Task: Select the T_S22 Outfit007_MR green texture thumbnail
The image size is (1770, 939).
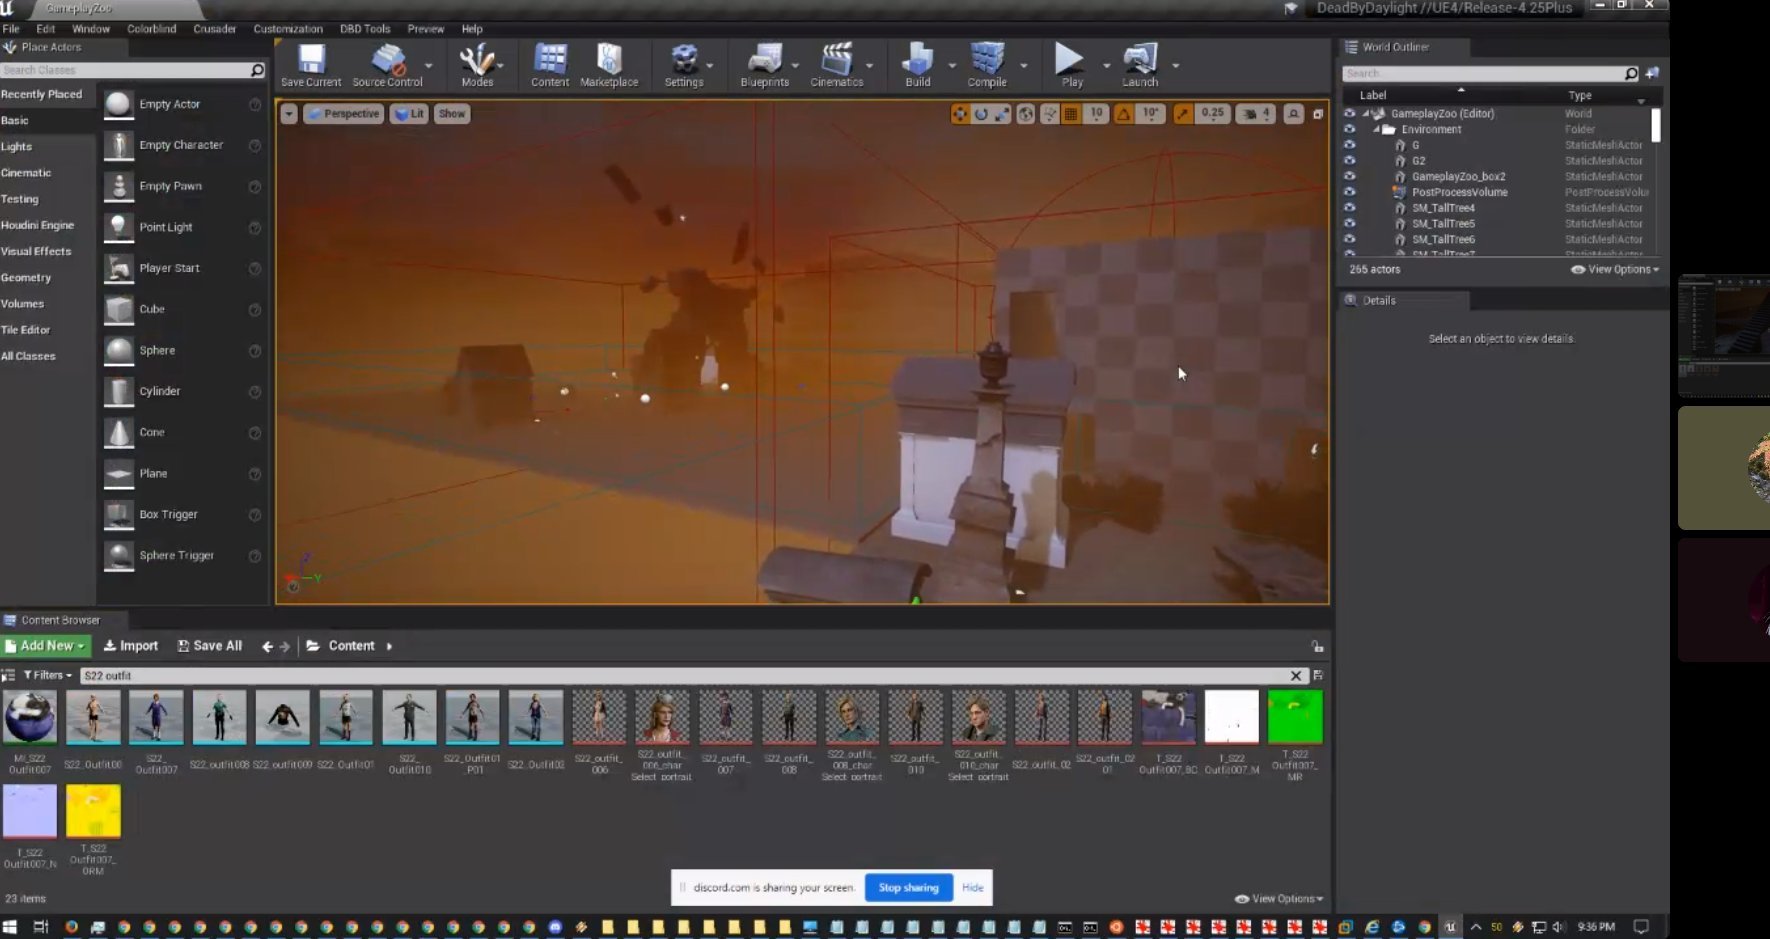Action: pos(1295,716)
